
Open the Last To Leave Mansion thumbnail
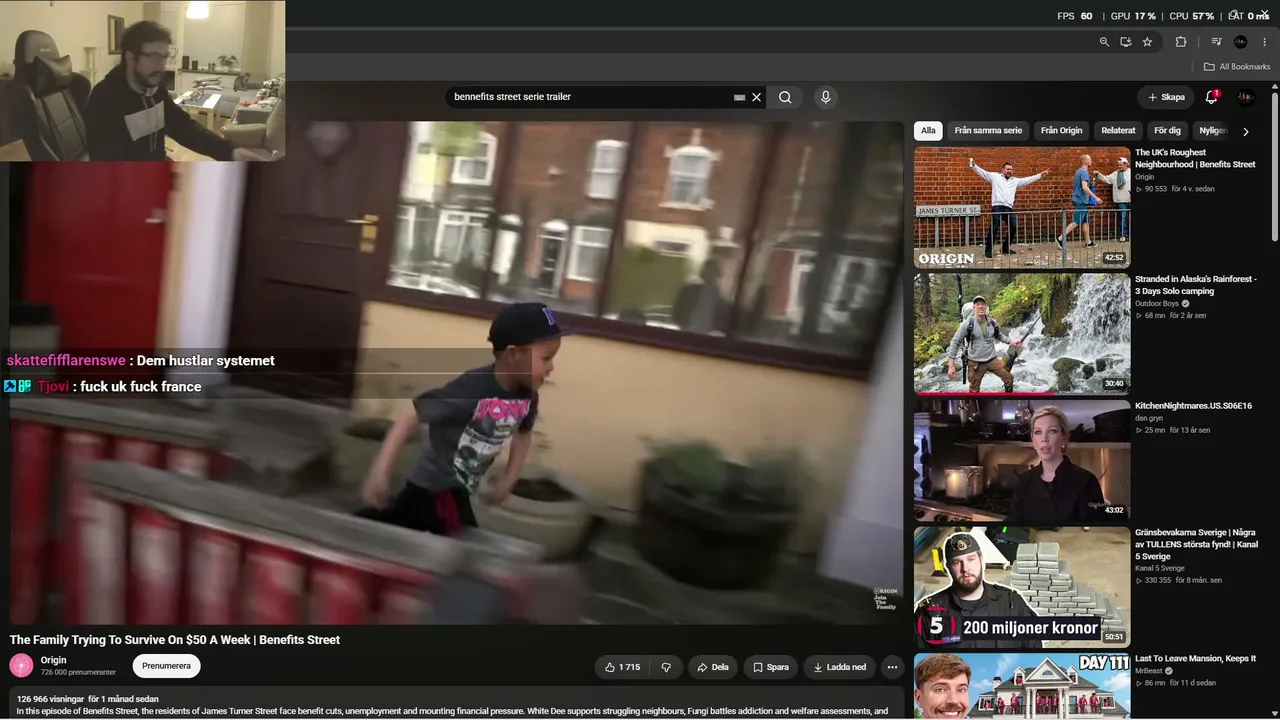click(1022, 687)
